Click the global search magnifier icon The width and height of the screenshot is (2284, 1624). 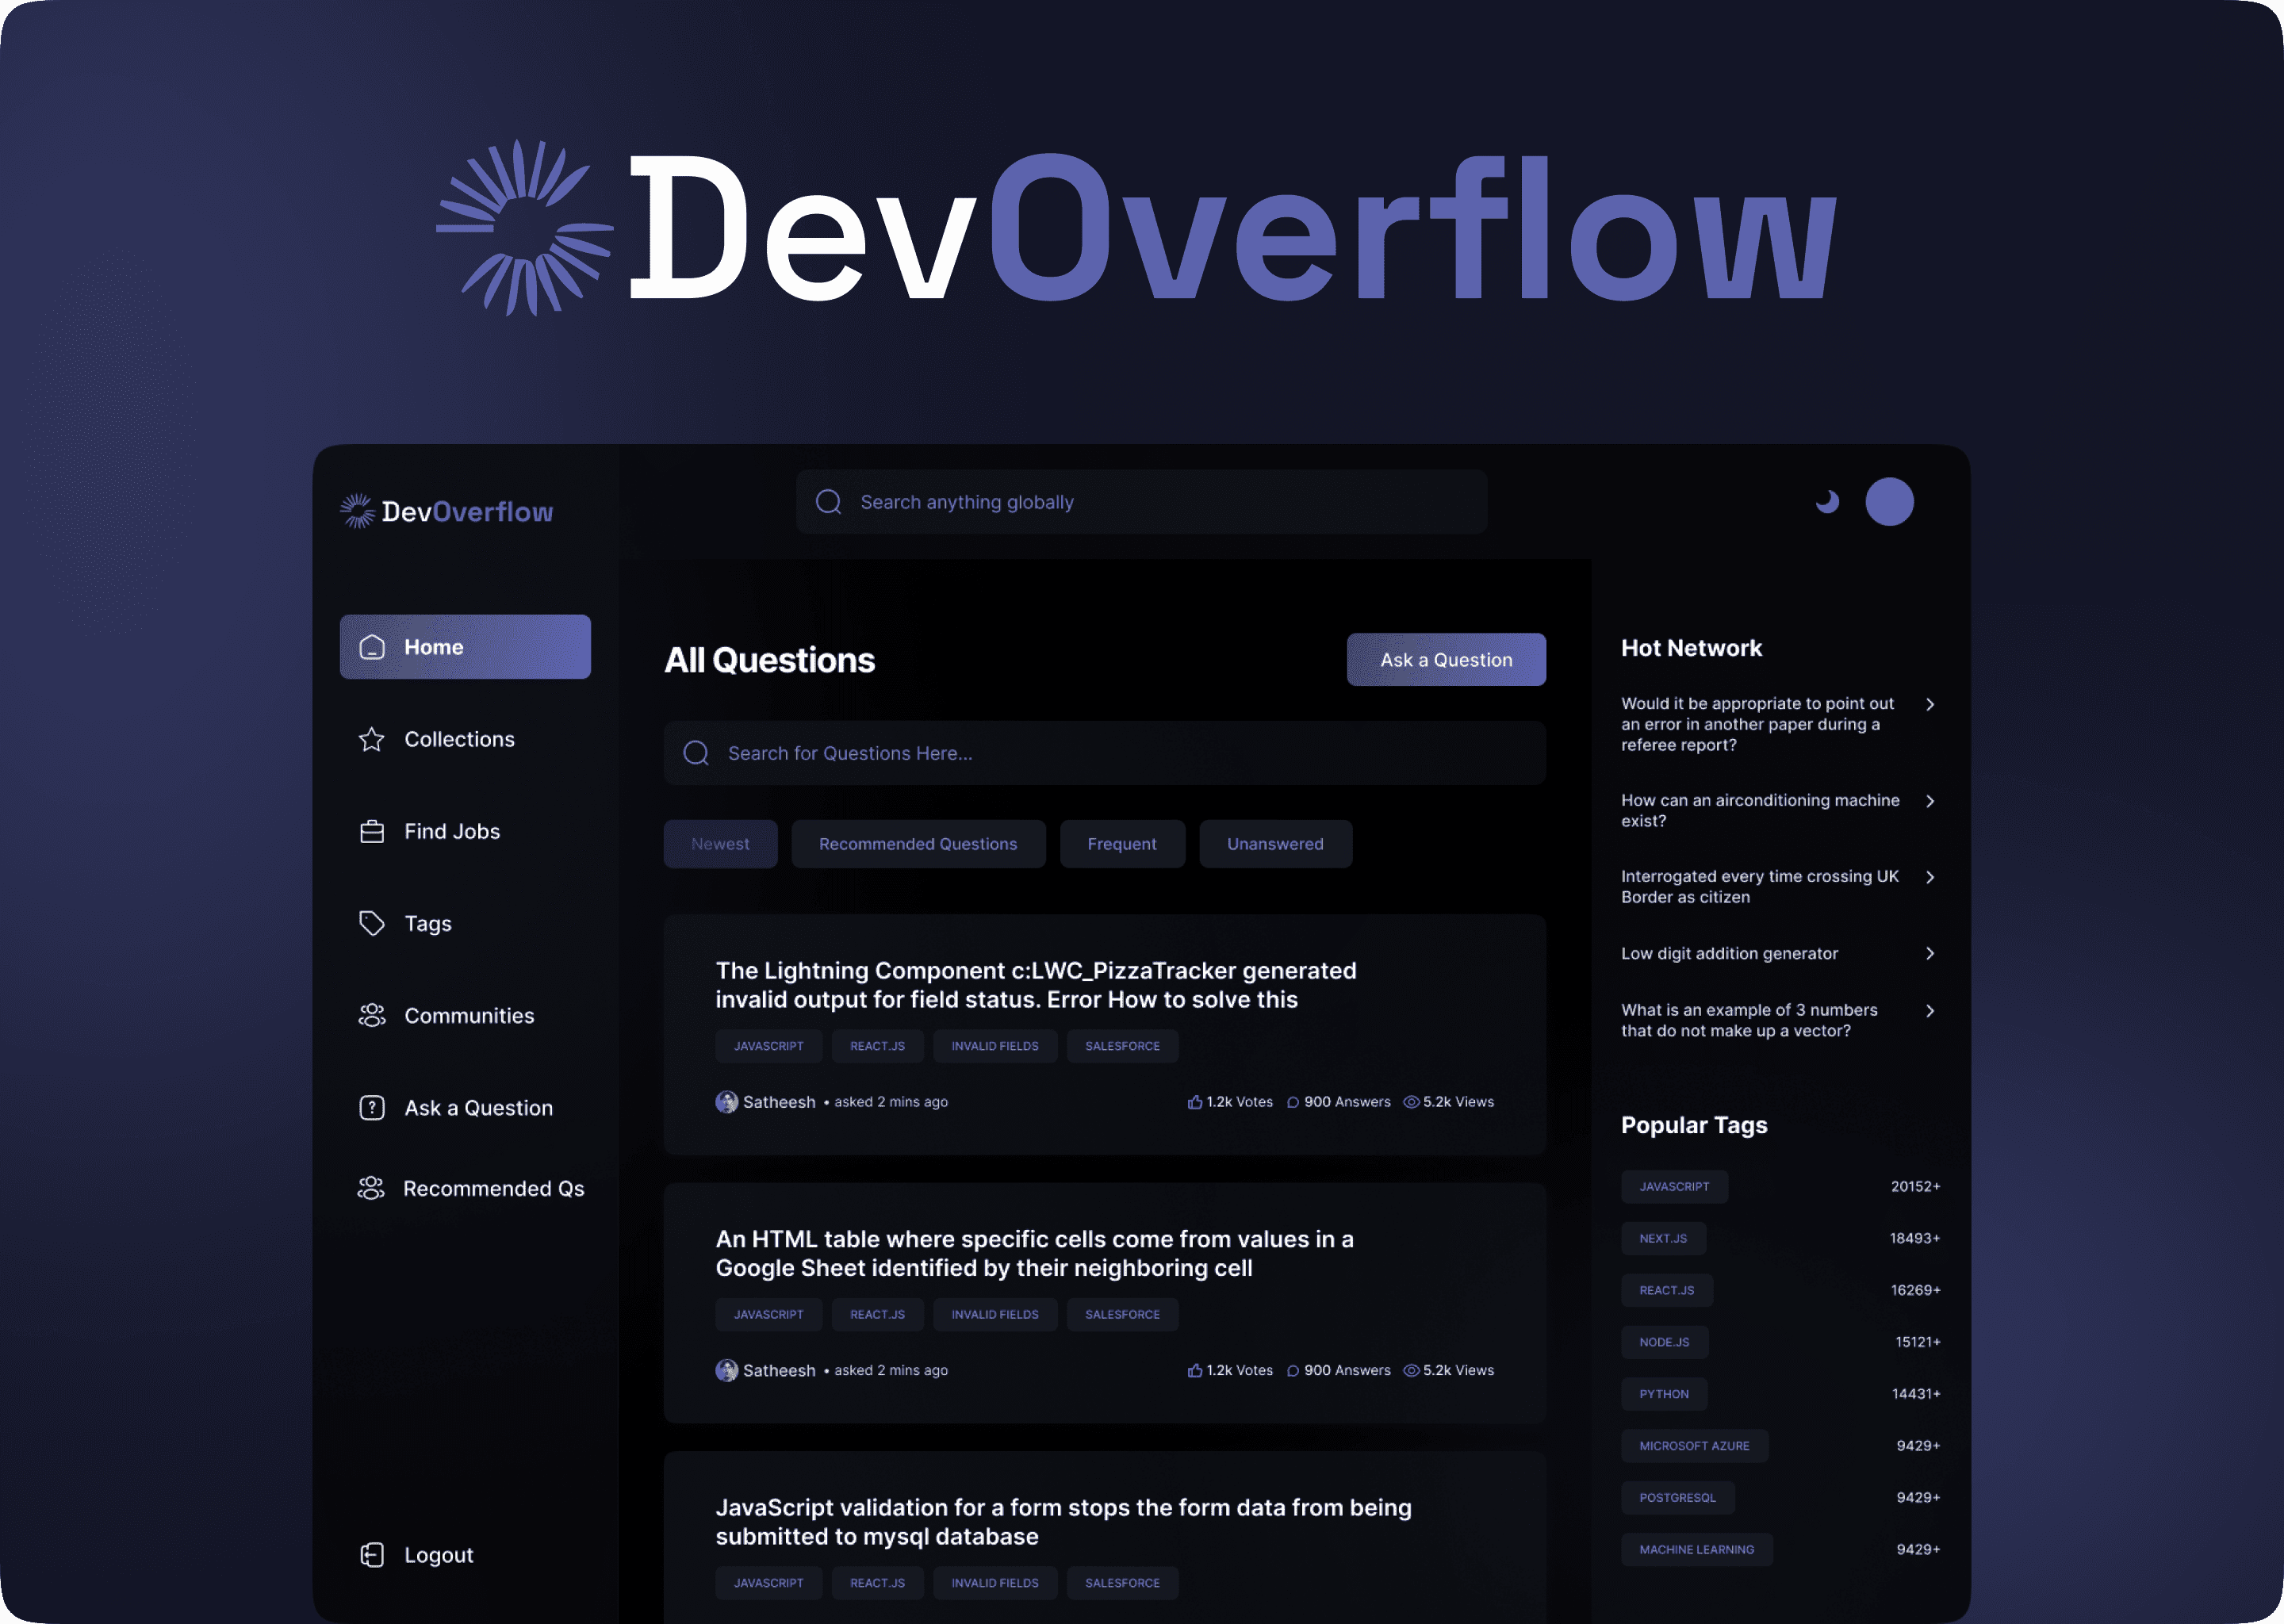828,502
